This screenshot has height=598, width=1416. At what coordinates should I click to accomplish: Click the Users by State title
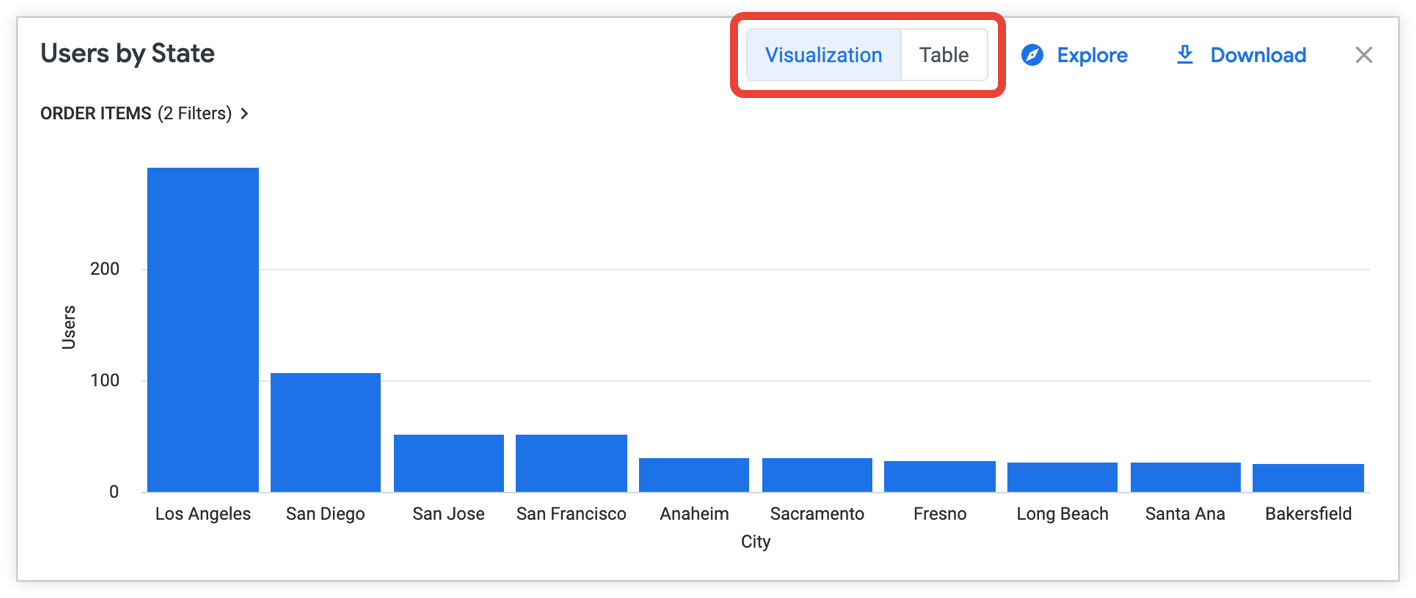coord(127,54)
